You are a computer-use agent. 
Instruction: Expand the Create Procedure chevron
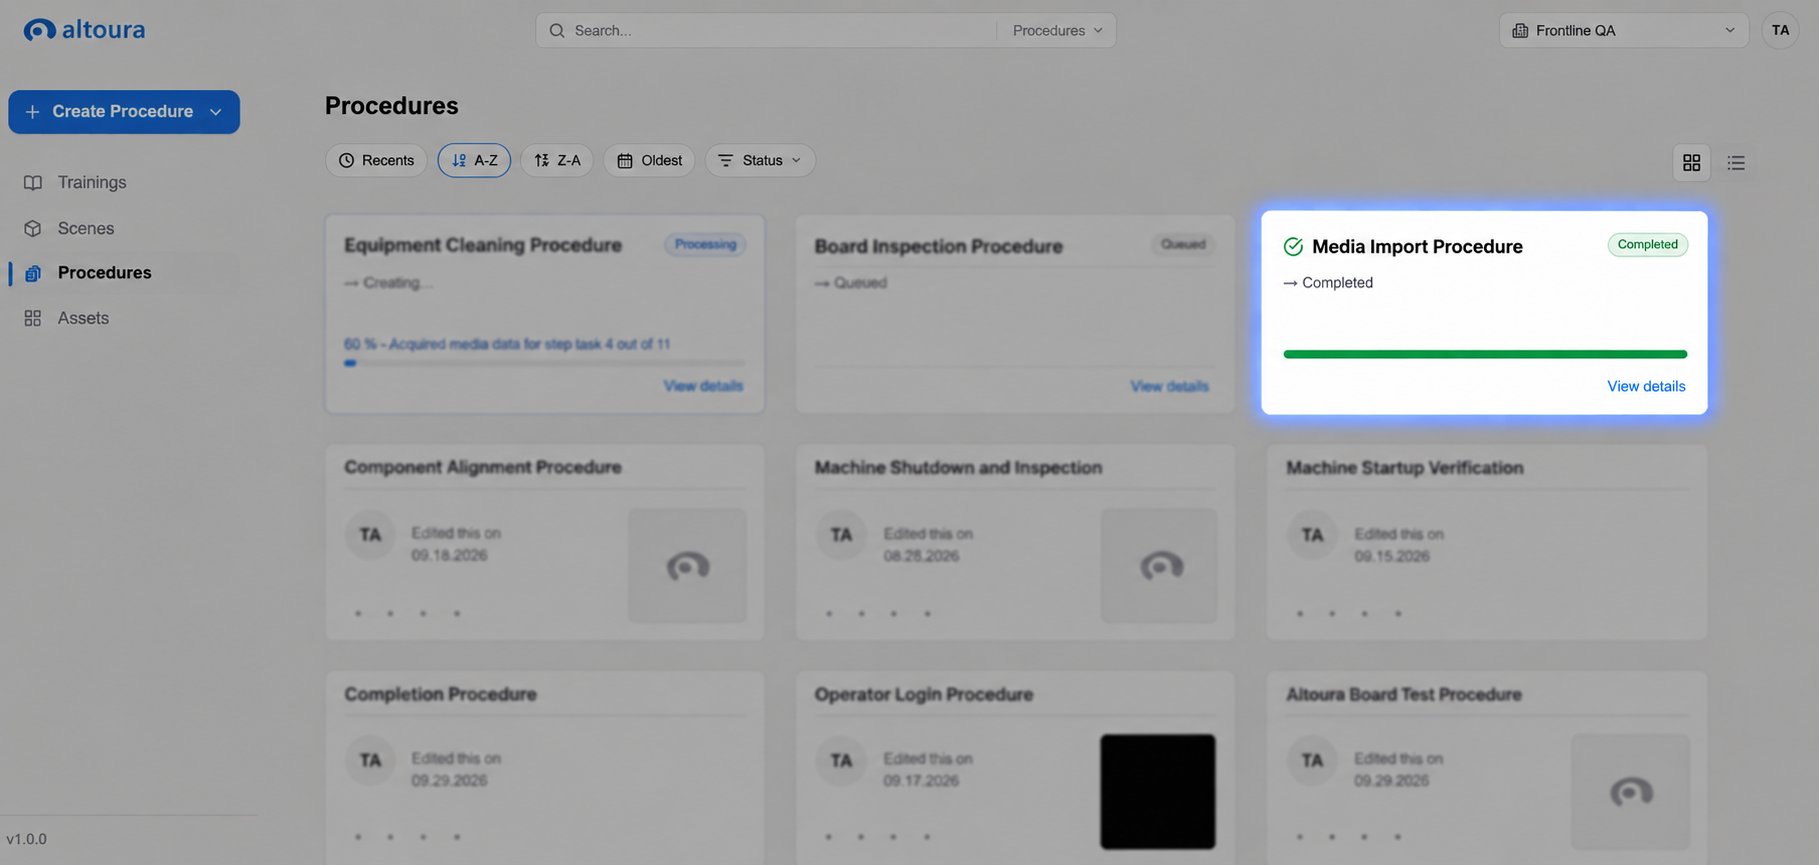pyautogui.click(x=216, y=112)
